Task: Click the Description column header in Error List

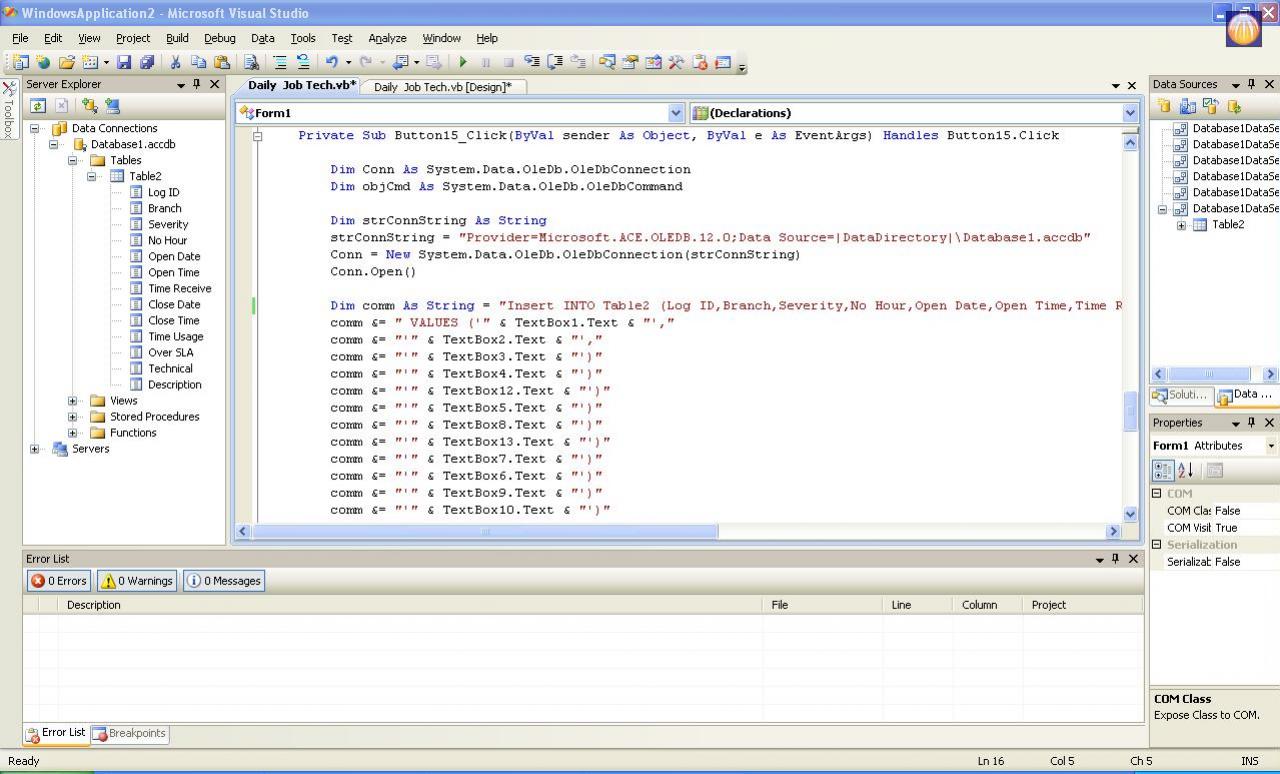Action: pyautogui.click(x=93, y=605)
